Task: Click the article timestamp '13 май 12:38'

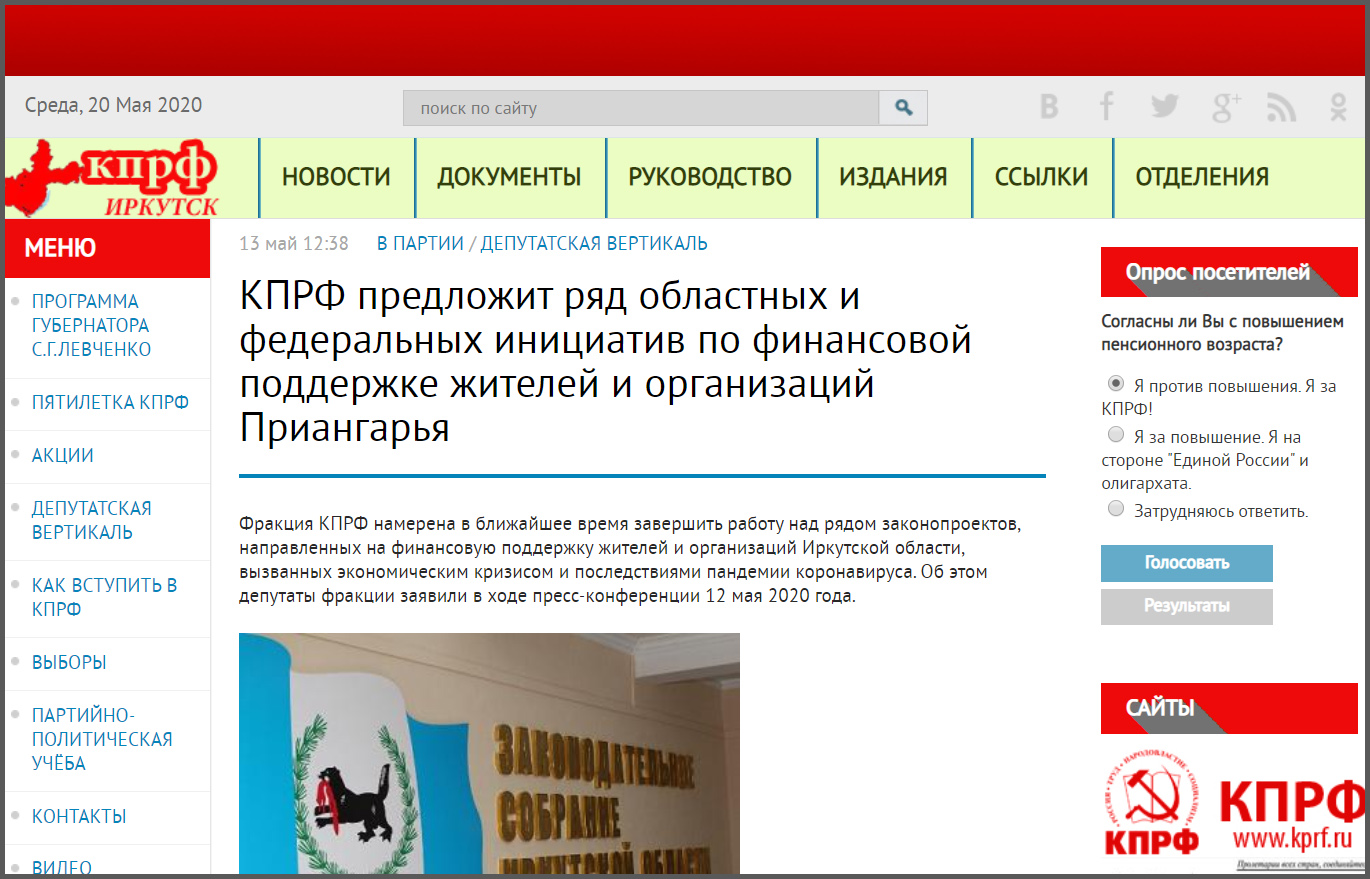Action: (x=294, y=243)
